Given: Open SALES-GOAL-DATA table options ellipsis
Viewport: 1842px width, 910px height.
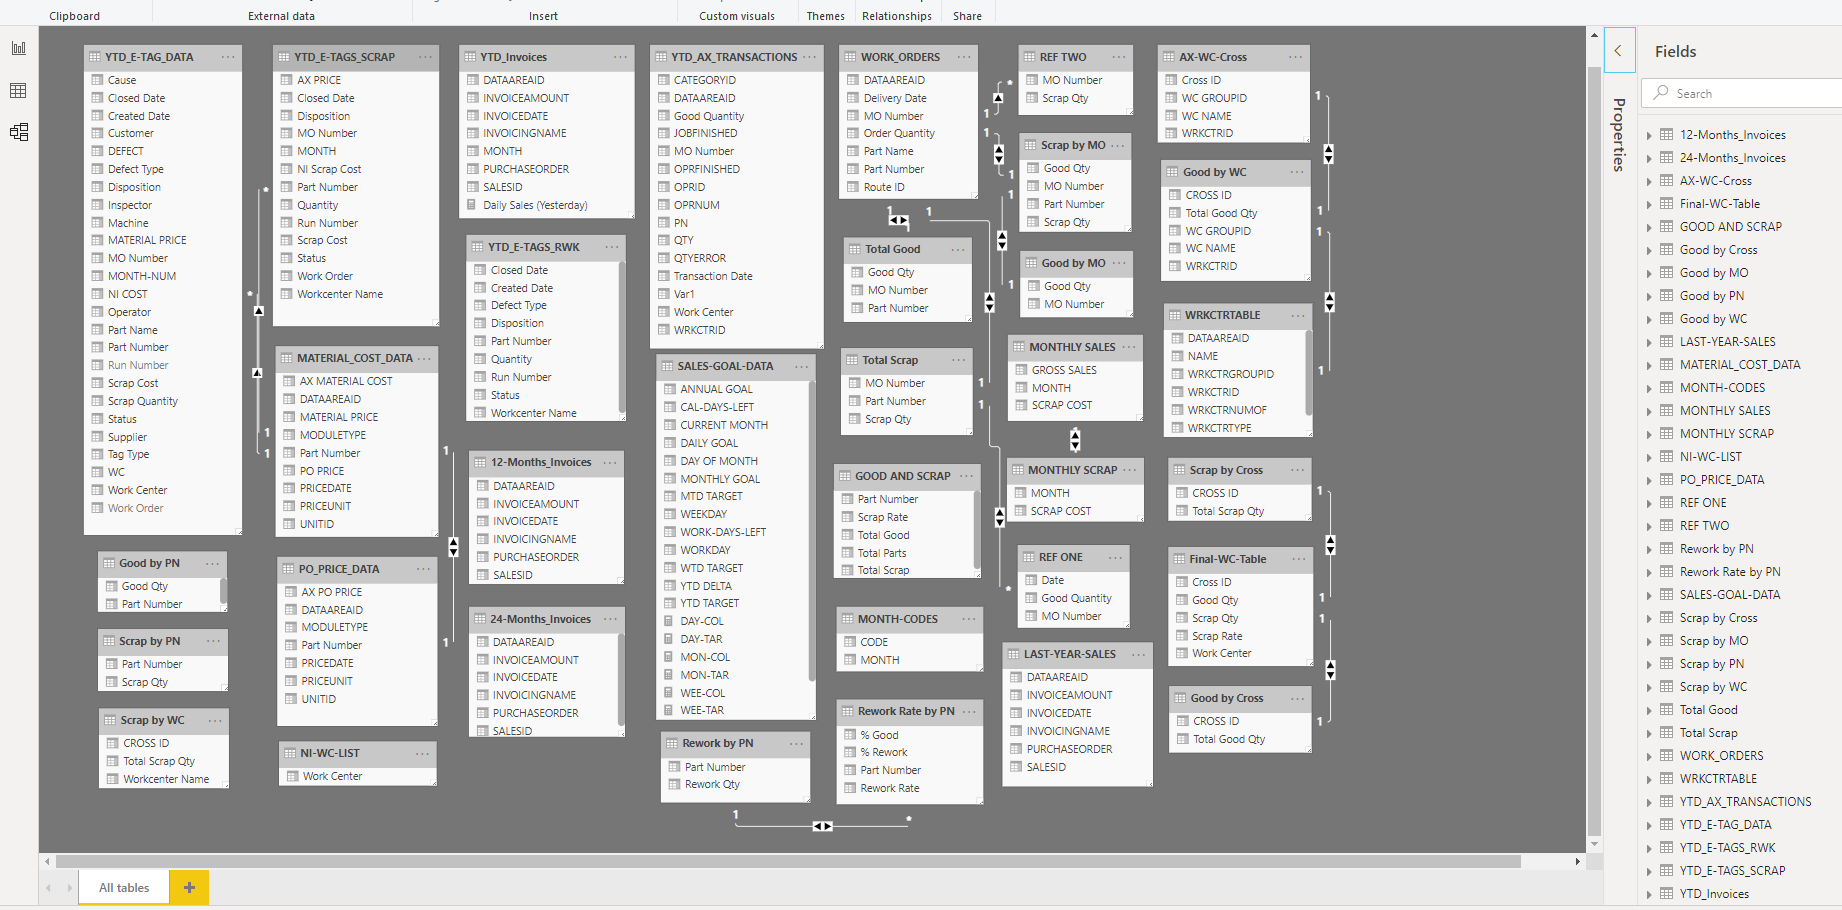Looking at the screenshot, I should tap(802, 366).
